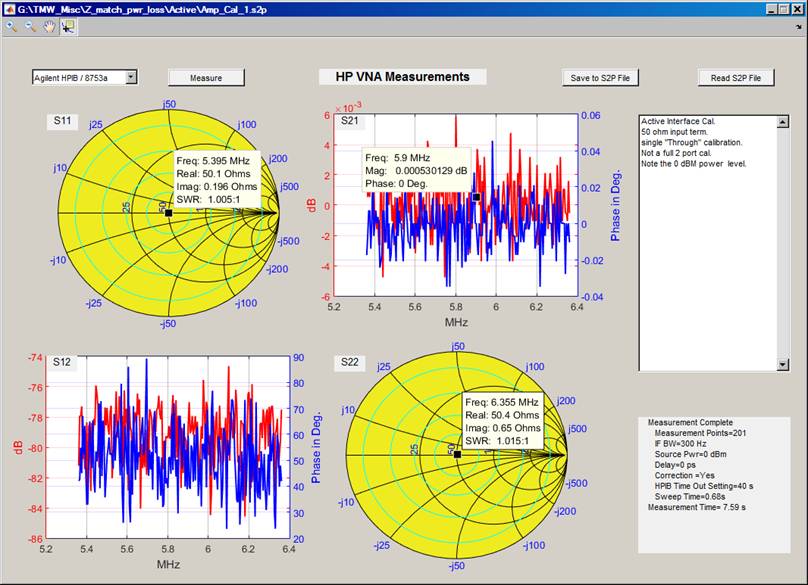Screen dimensions: 808x585
Task: Click the S11 chart label
Action: click(62, 121)
